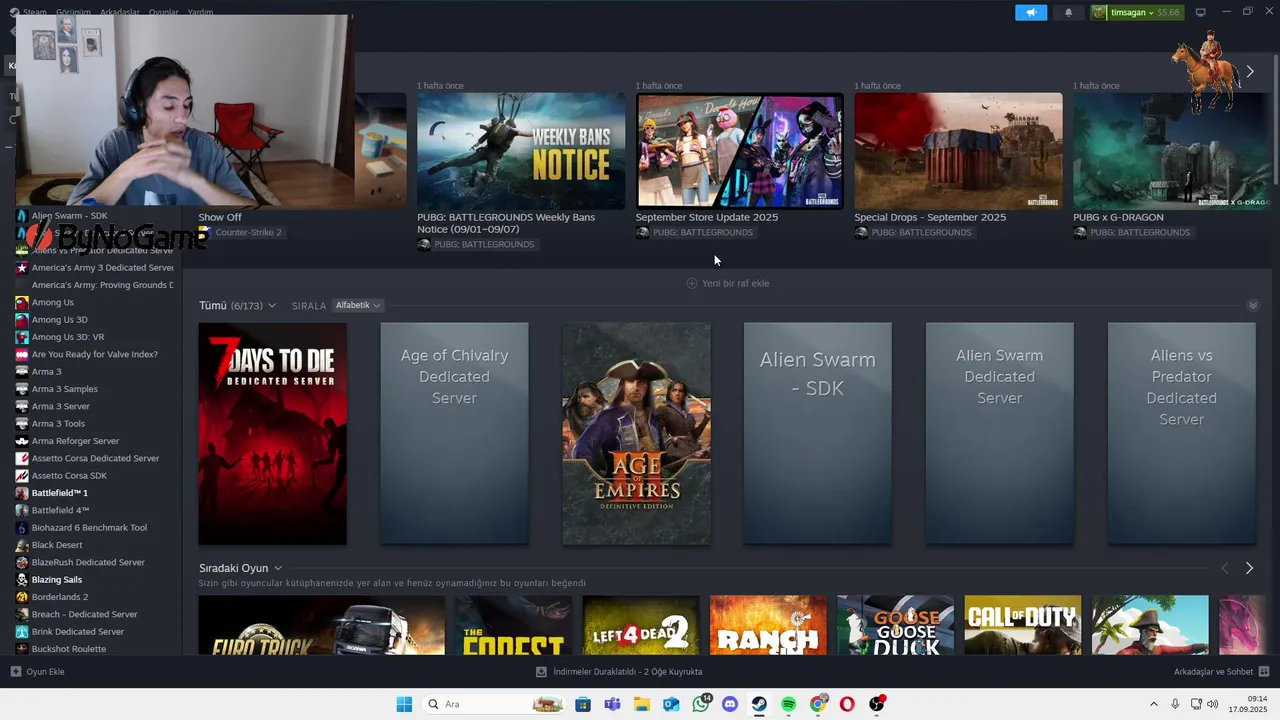Switch to Big Picture mode via monitor icon
This screenshot has width=1280, height=720.
coord(1201,12)
